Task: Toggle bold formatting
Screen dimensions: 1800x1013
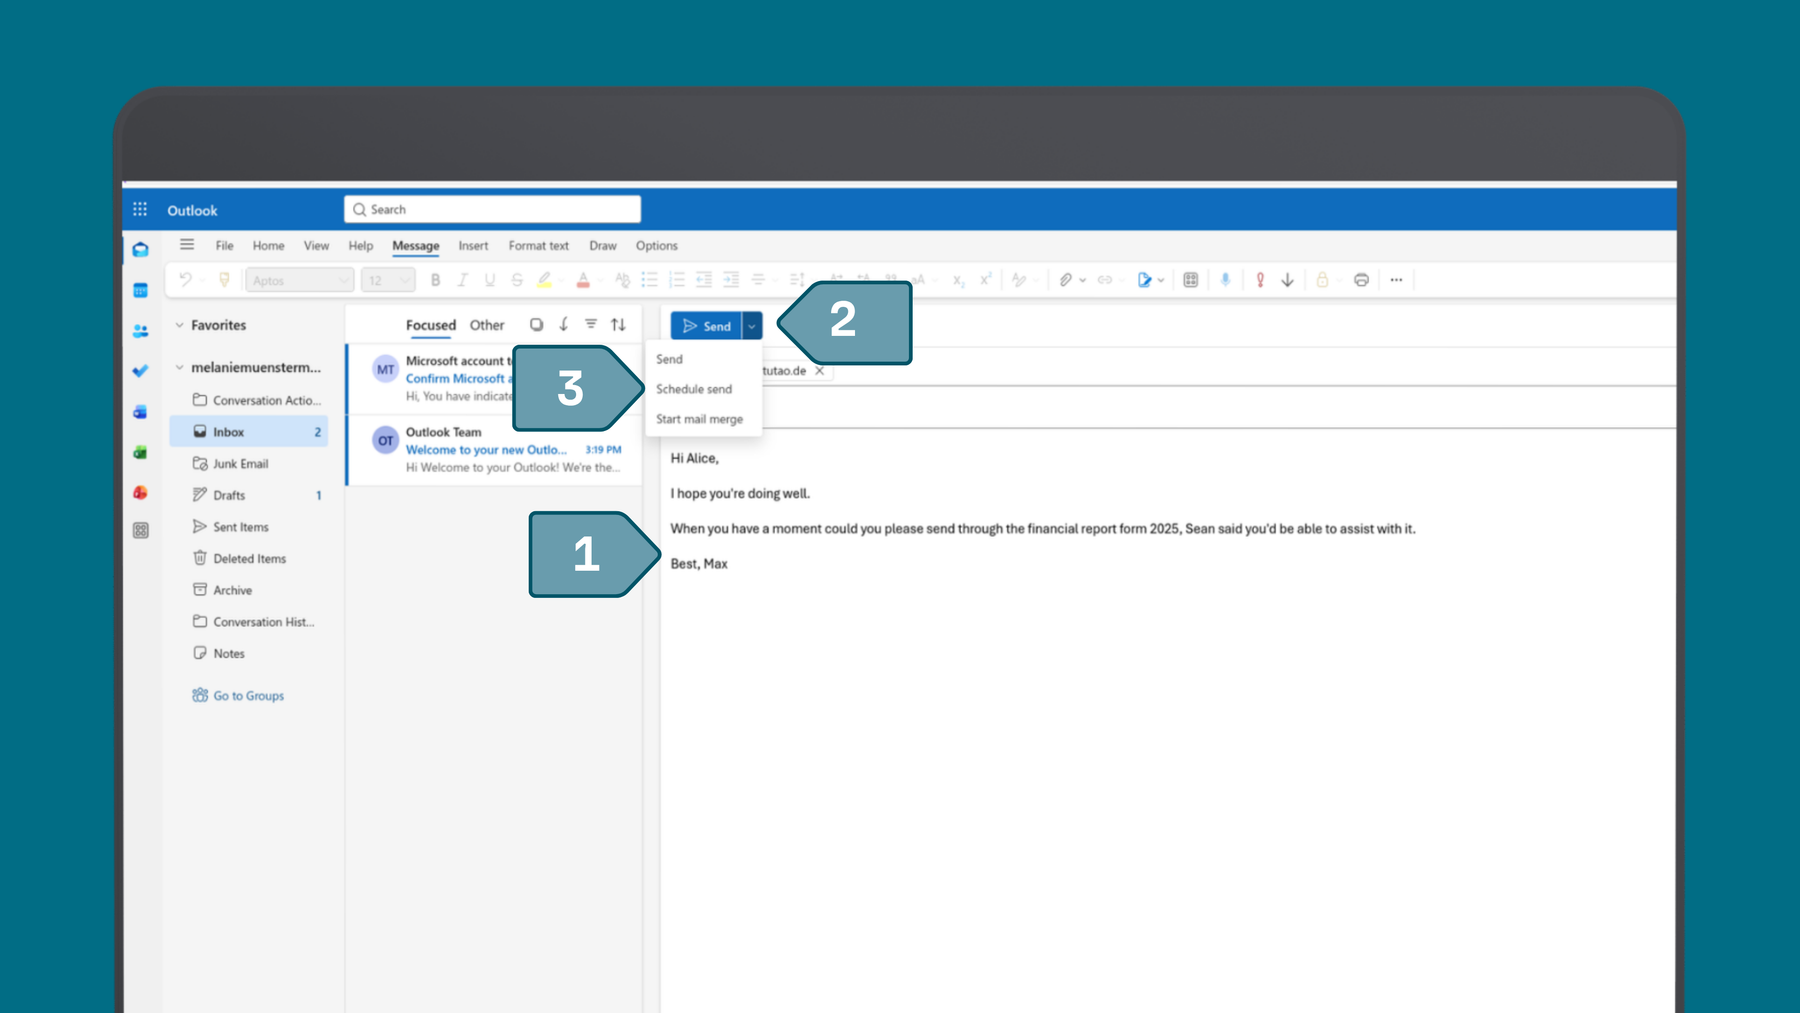Action: pos(435,280)
